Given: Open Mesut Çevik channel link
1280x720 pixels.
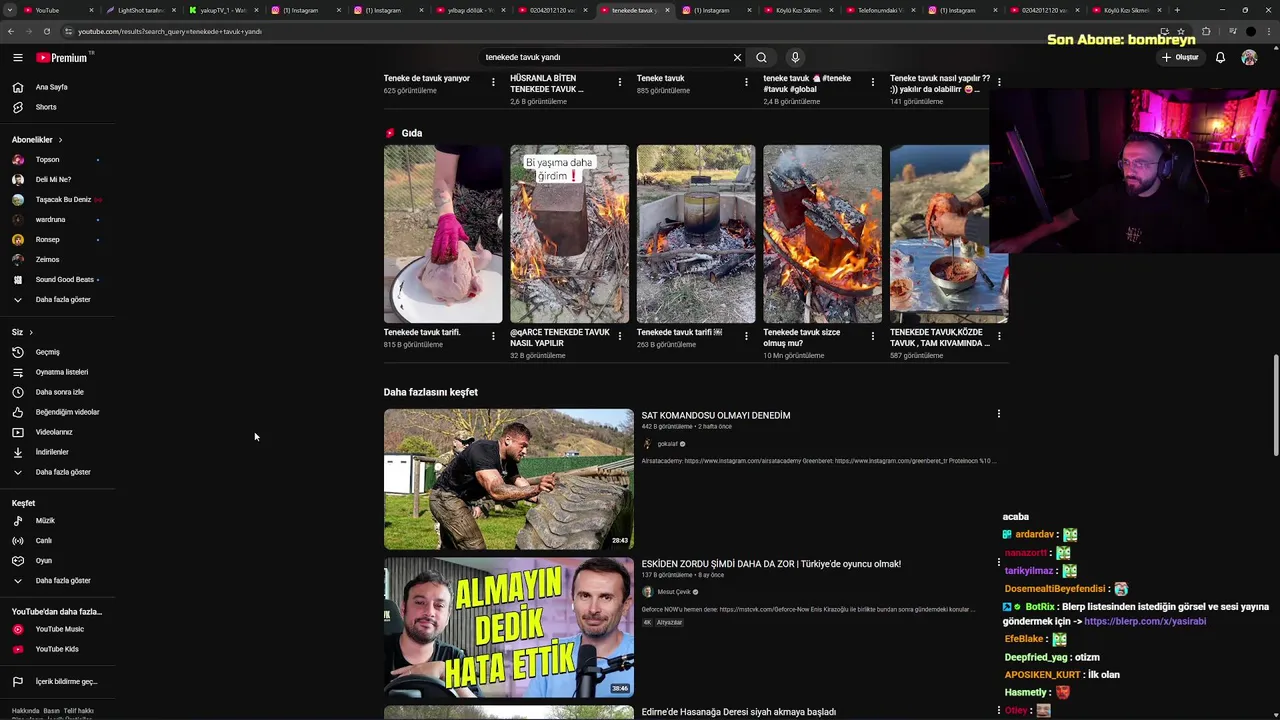Looking at the screenshot, I should tap(674, 592).
